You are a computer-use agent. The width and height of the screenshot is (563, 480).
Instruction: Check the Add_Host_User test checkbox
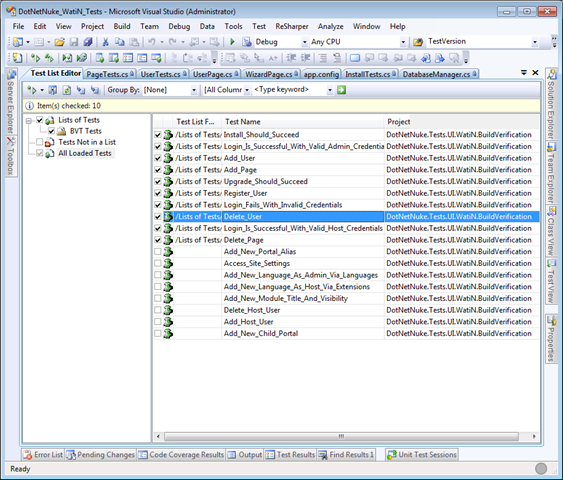pyautogui.click(x=158, y=322)
